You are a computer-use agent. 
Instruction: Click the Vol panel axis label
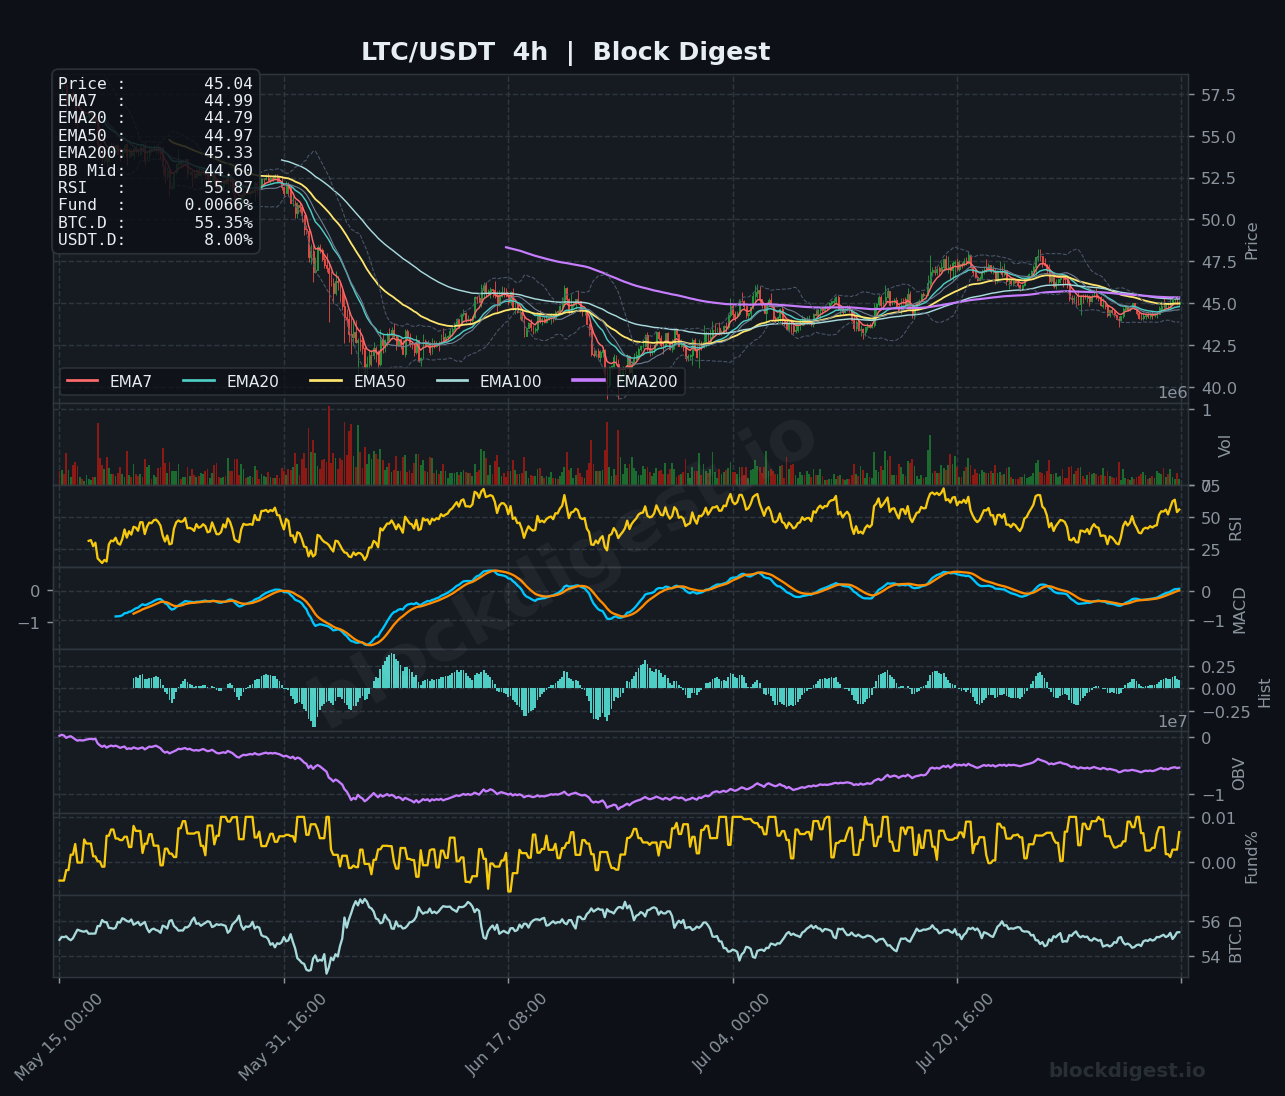tap(1225, 446)
